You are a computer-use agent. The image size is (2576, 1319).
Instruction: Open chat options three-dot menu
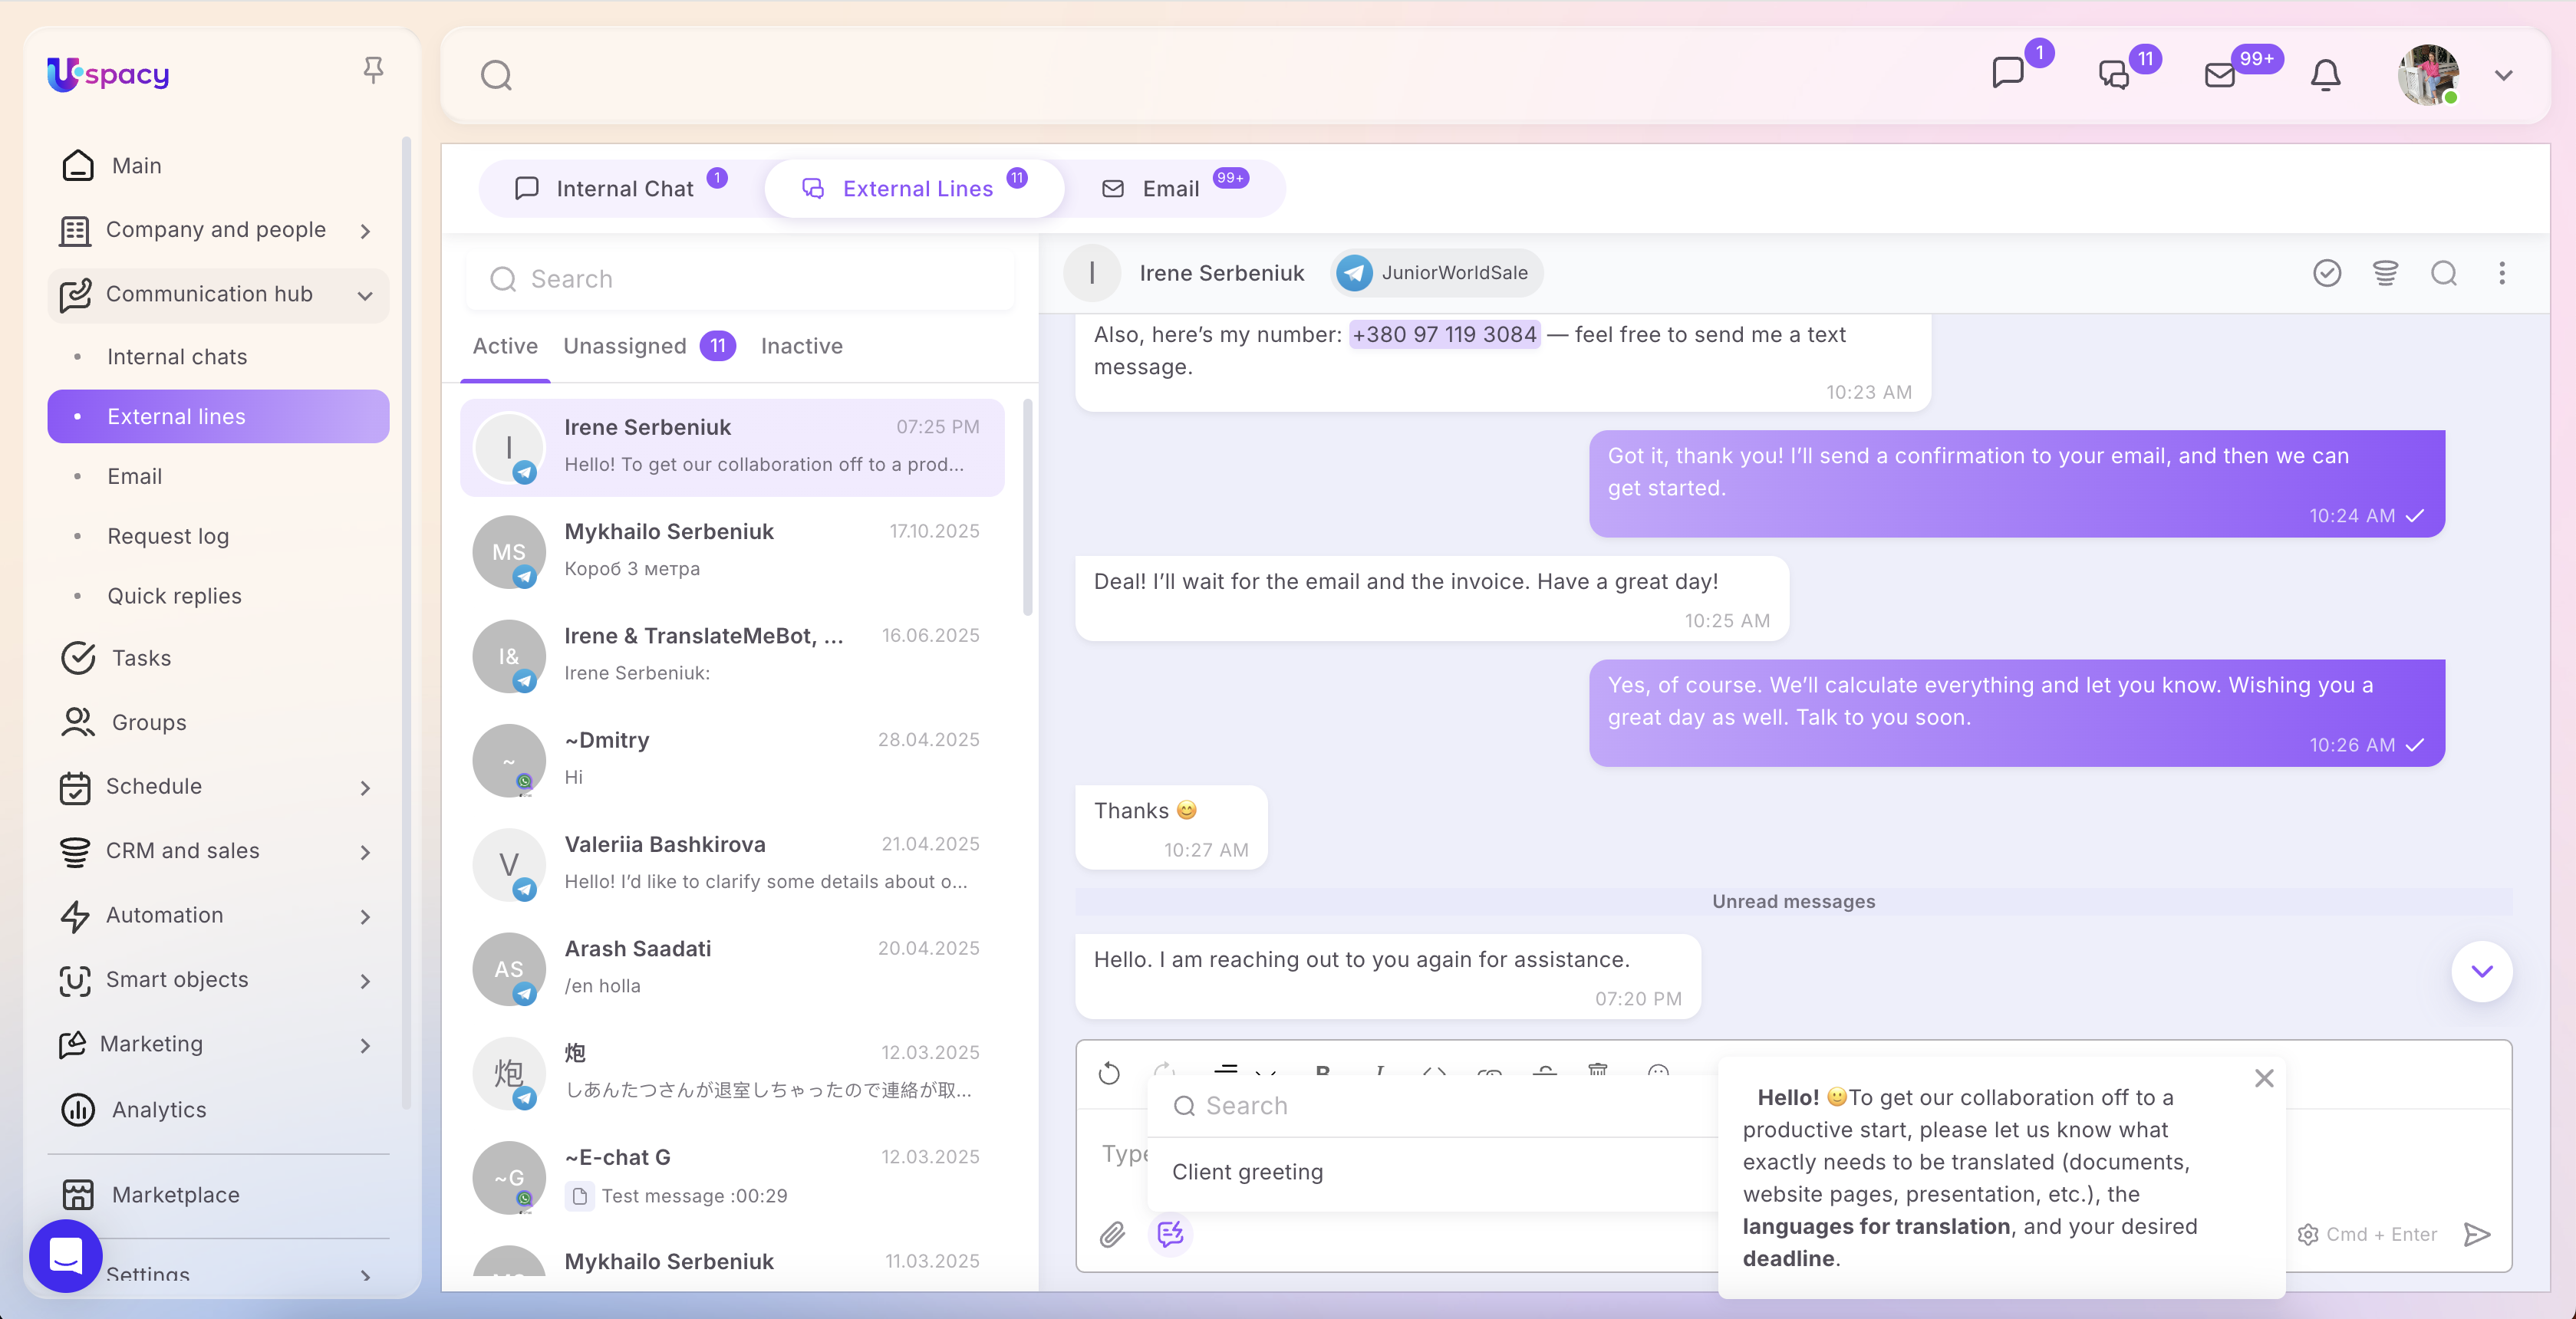pos(2502,273)
